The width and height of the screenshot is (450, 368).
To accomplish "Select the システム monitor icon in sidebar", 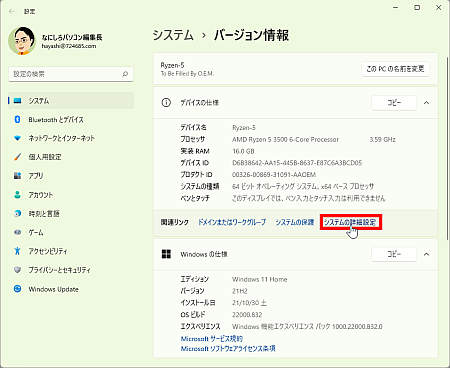I will [x=17, y=101].
